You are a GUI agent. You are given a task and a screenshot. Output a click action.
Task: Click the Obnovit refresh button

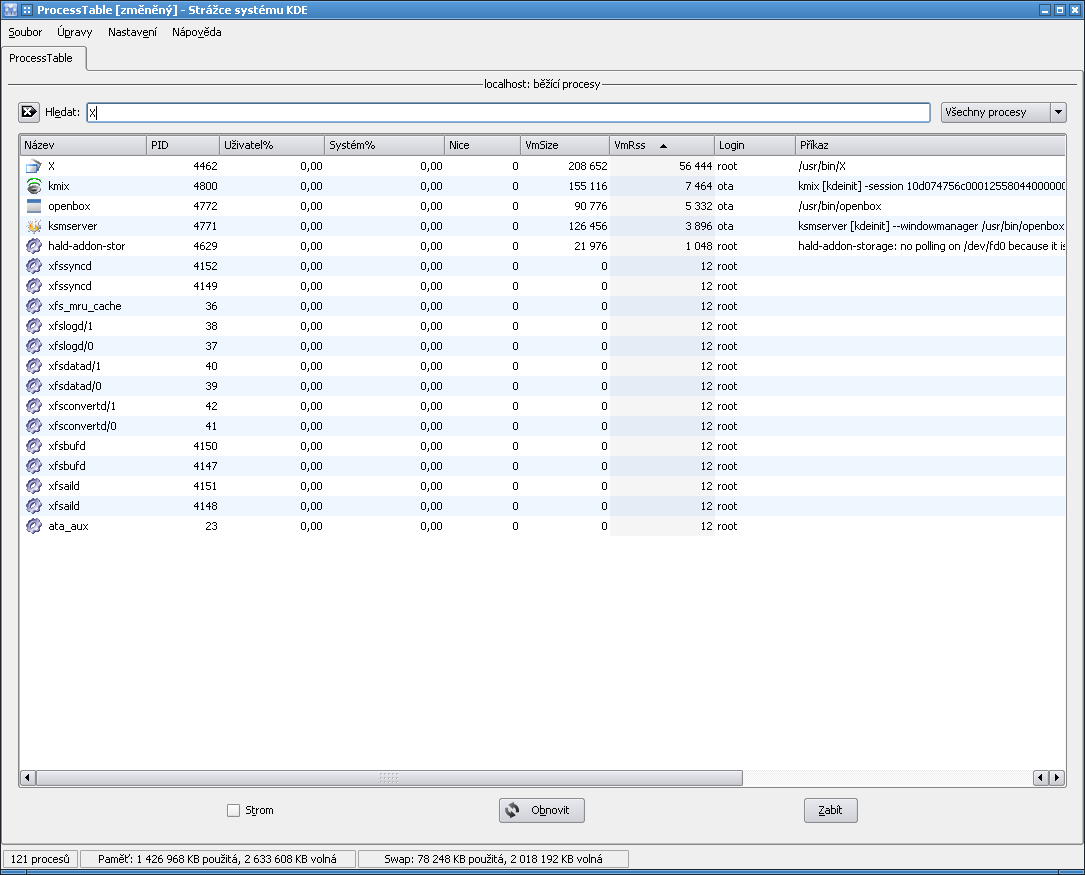click(542, 811)
